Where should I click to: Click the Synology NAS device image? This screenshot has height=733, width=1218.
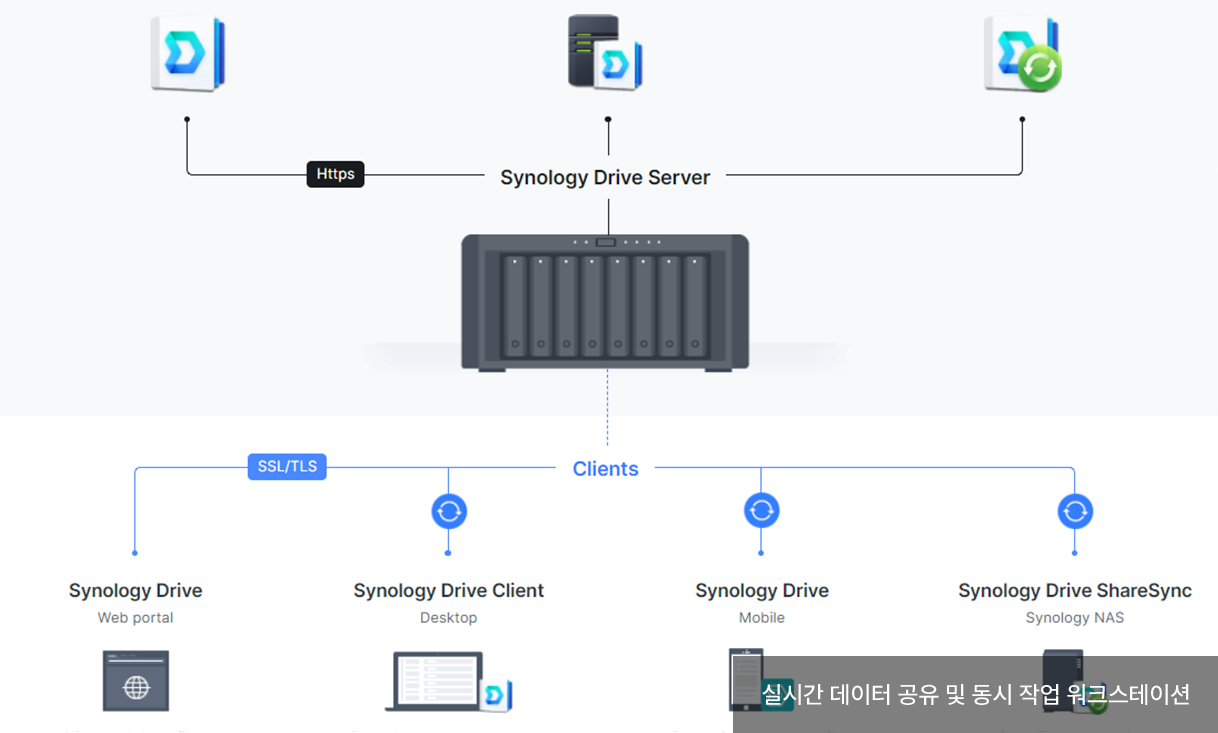coord(605,303)
